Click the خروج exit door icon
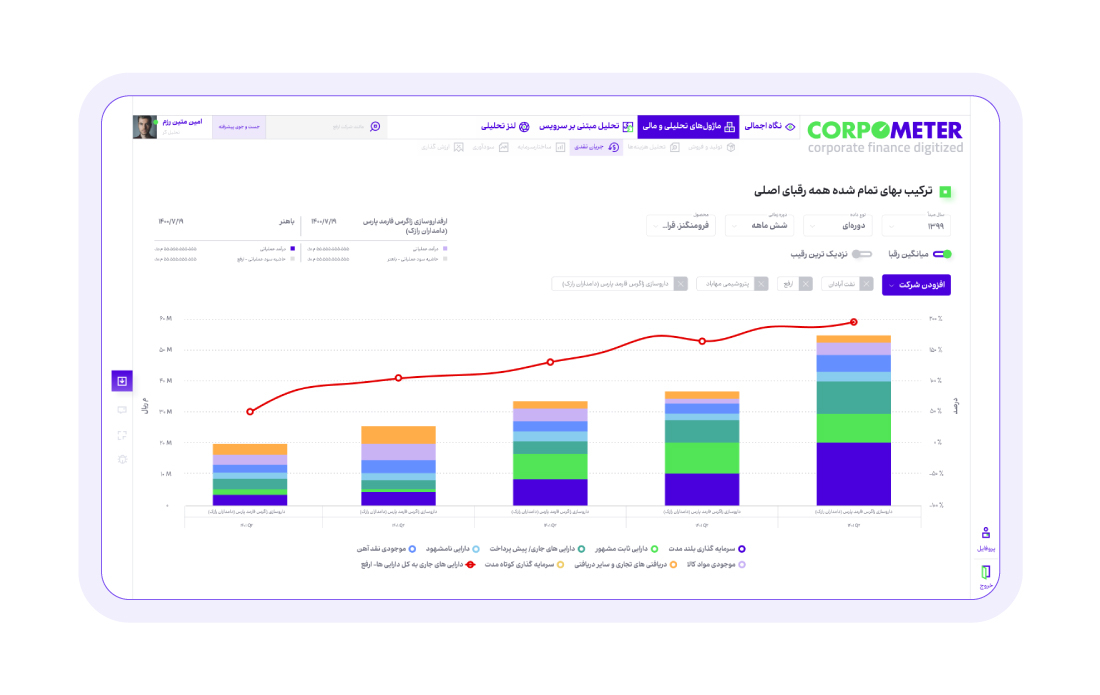Screen dimensions: 1100x695 click(x=985, y=575)
